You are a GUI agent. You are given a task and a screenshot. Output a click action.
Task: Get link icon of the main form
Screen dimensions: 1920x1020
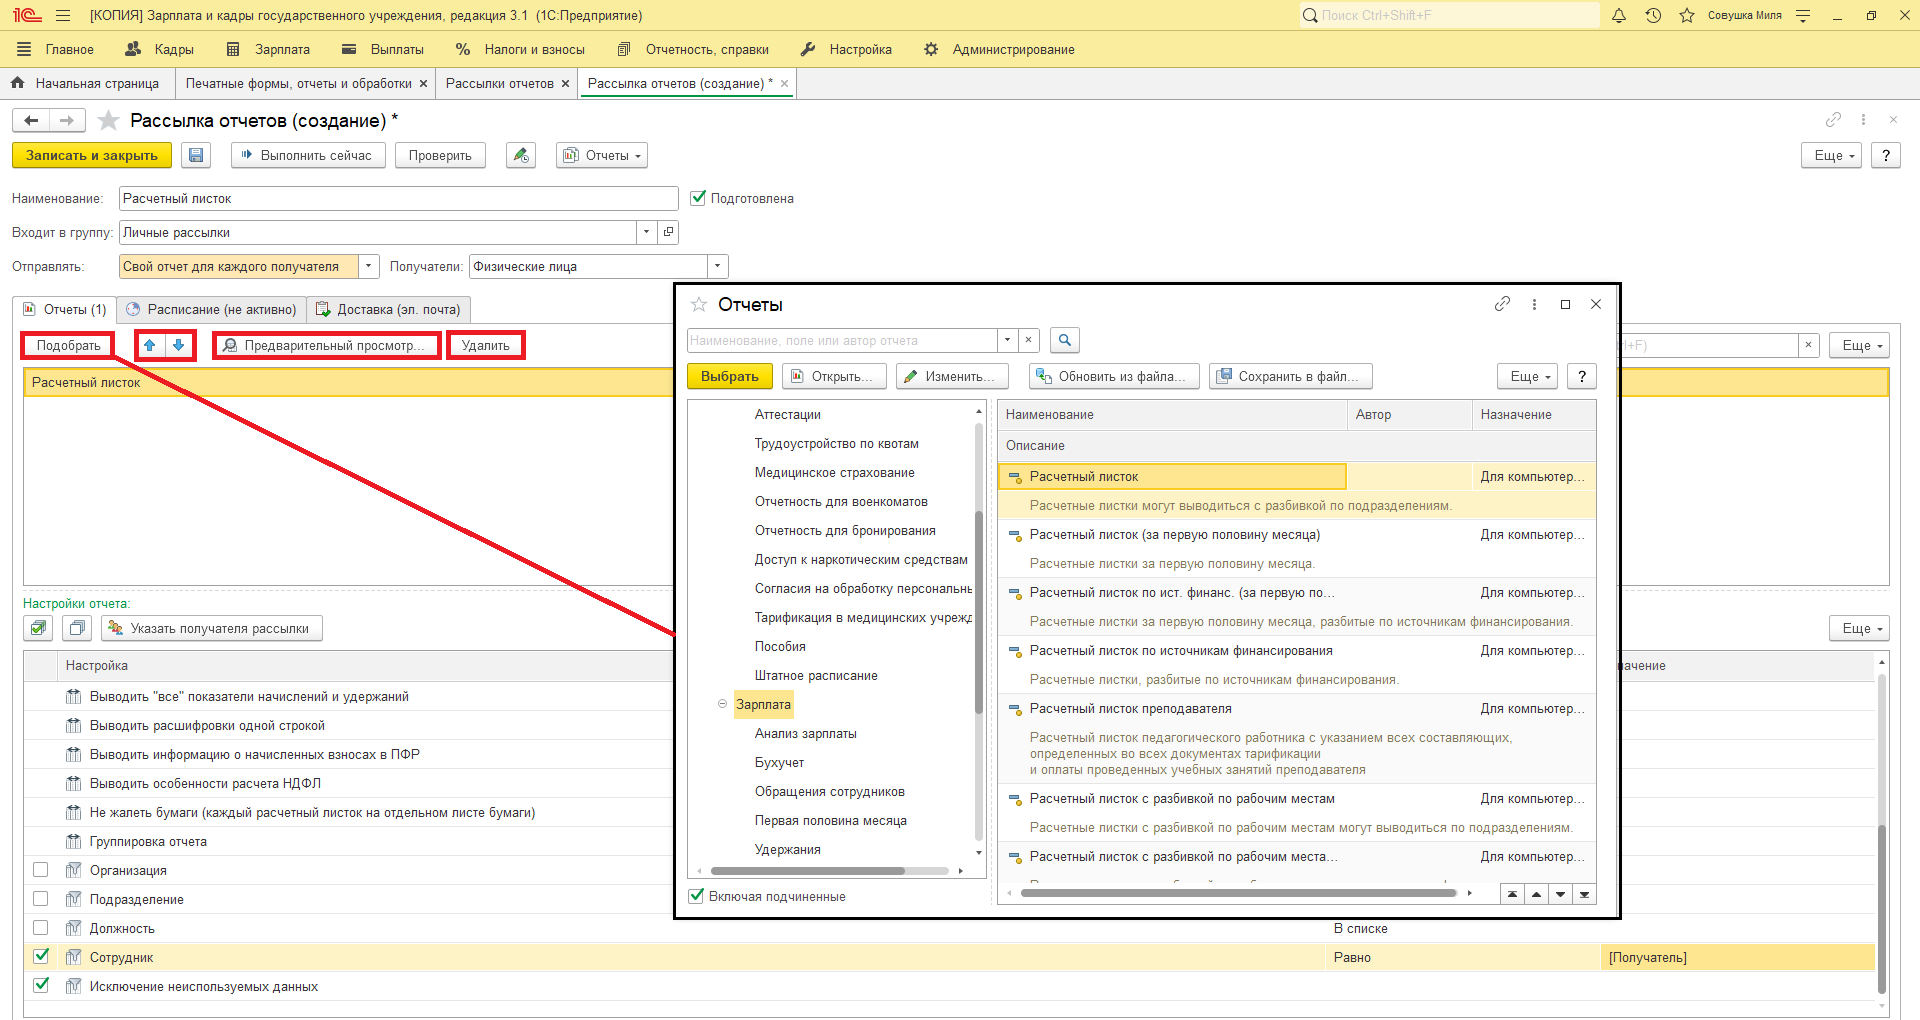point(1833,120)
